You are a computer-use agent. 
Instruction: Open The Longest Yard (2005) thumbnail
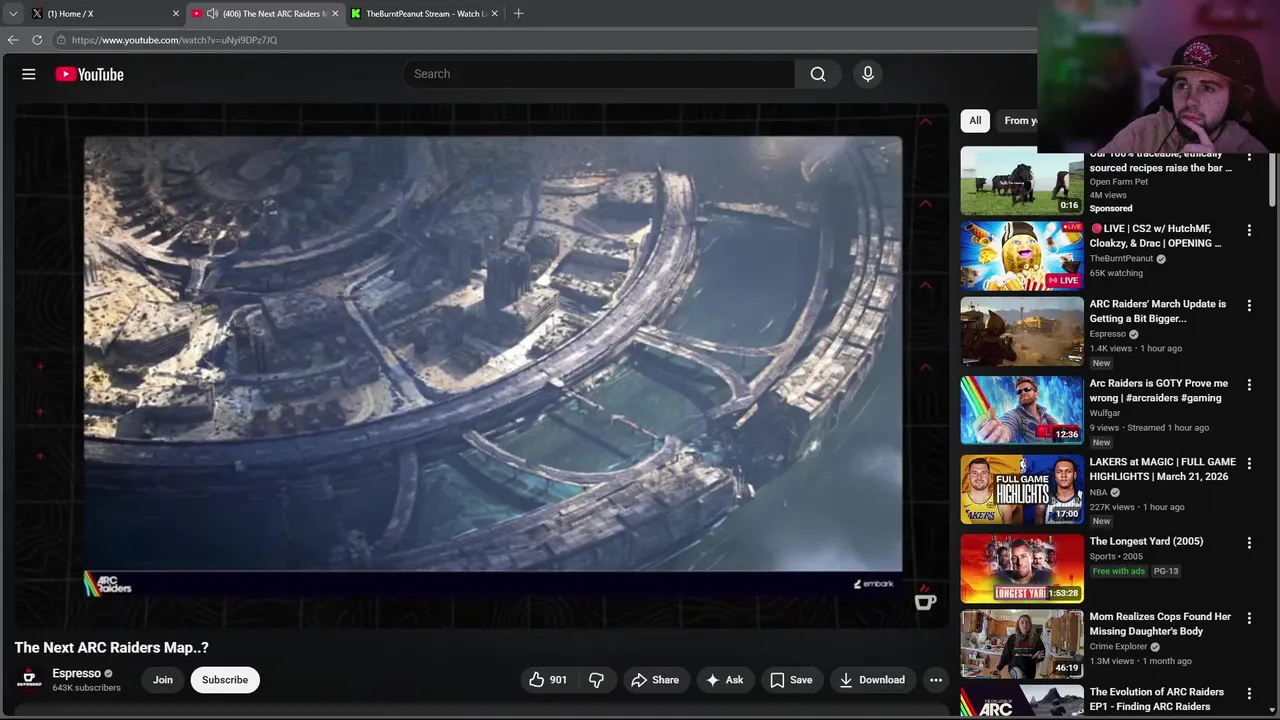click(x=1022, y=568)
